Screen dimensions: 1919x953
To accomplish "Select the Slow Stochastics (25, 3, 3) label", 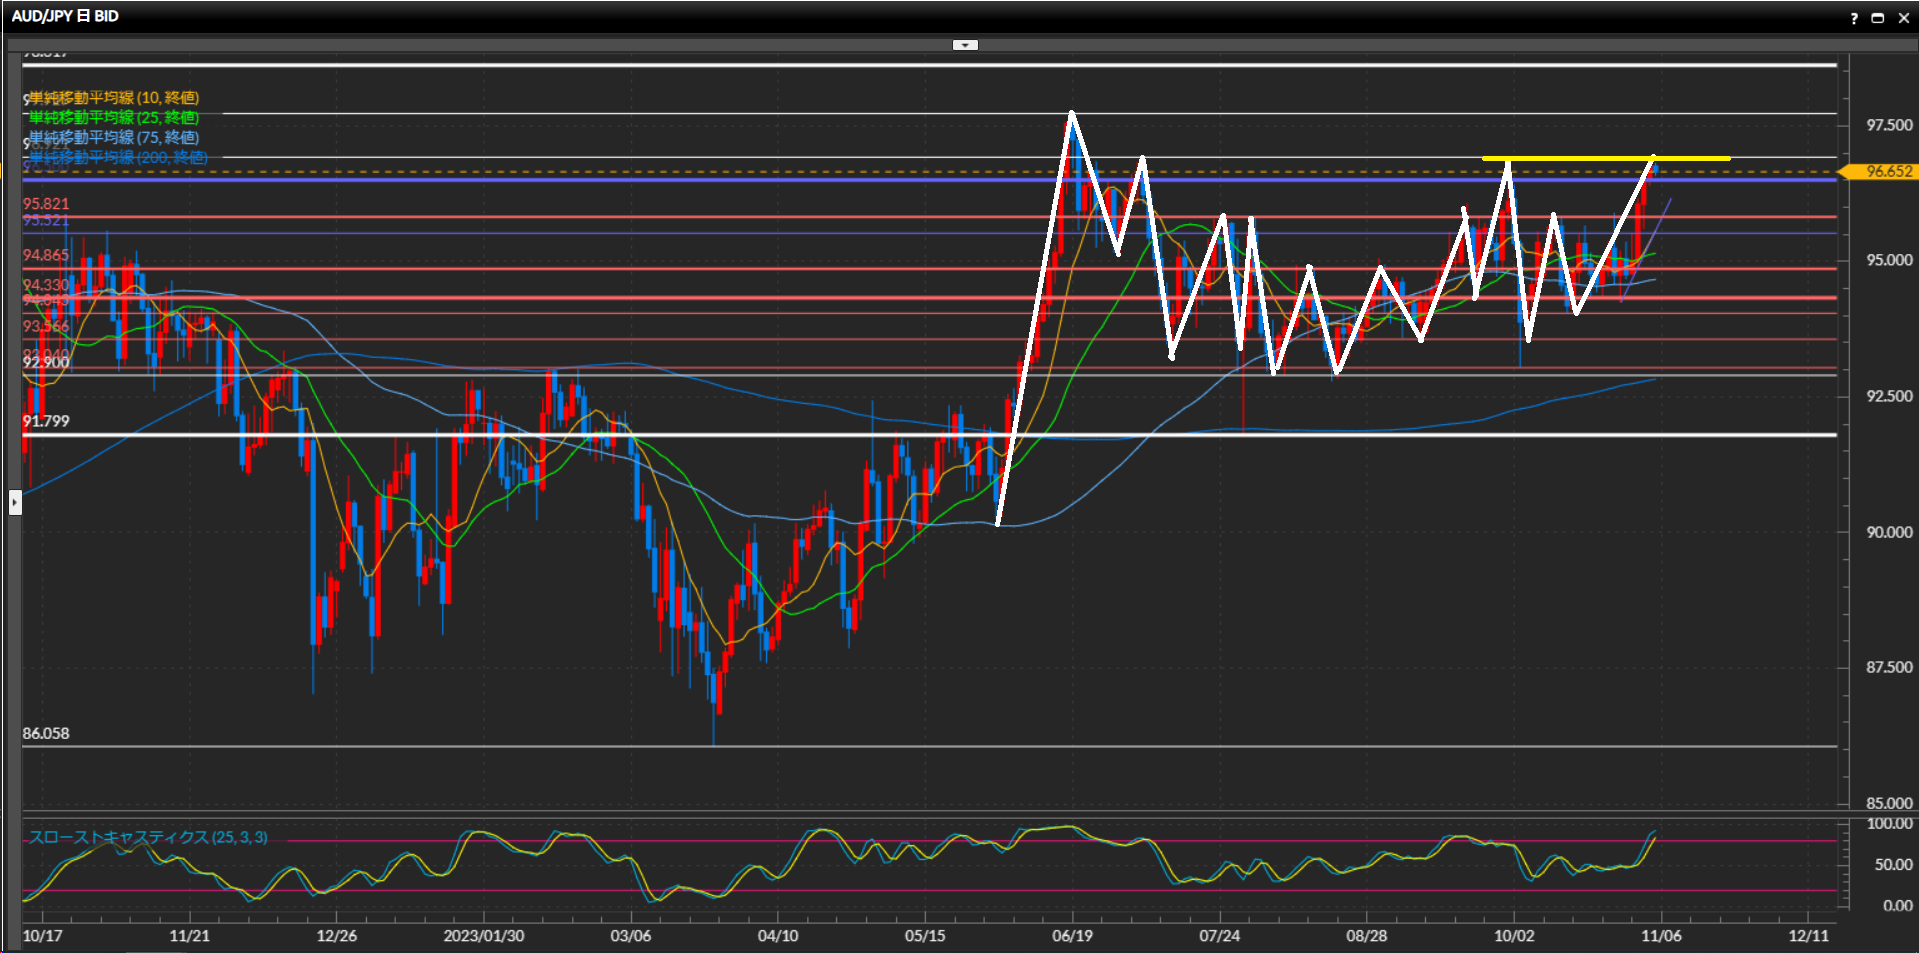I will [148, 837].
